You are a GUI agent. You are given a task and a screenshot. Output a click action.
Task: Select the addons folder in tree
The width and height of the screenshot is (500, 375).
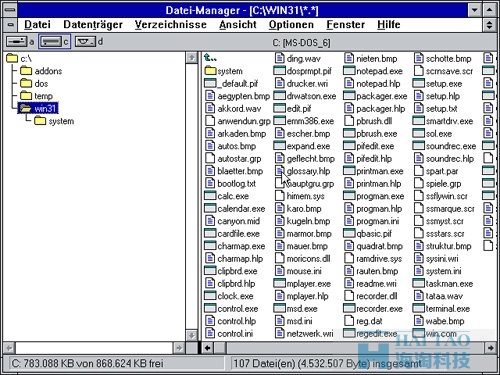(41, 71)
